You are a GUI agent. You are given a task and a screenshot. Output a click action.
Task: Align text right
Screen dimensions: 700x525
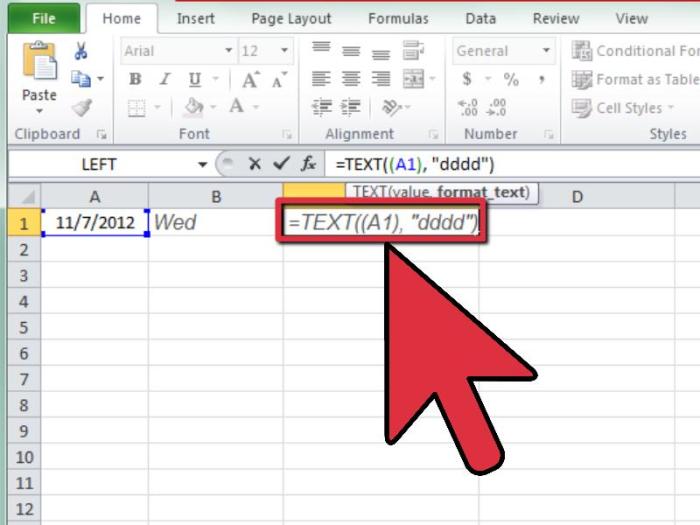381,79
